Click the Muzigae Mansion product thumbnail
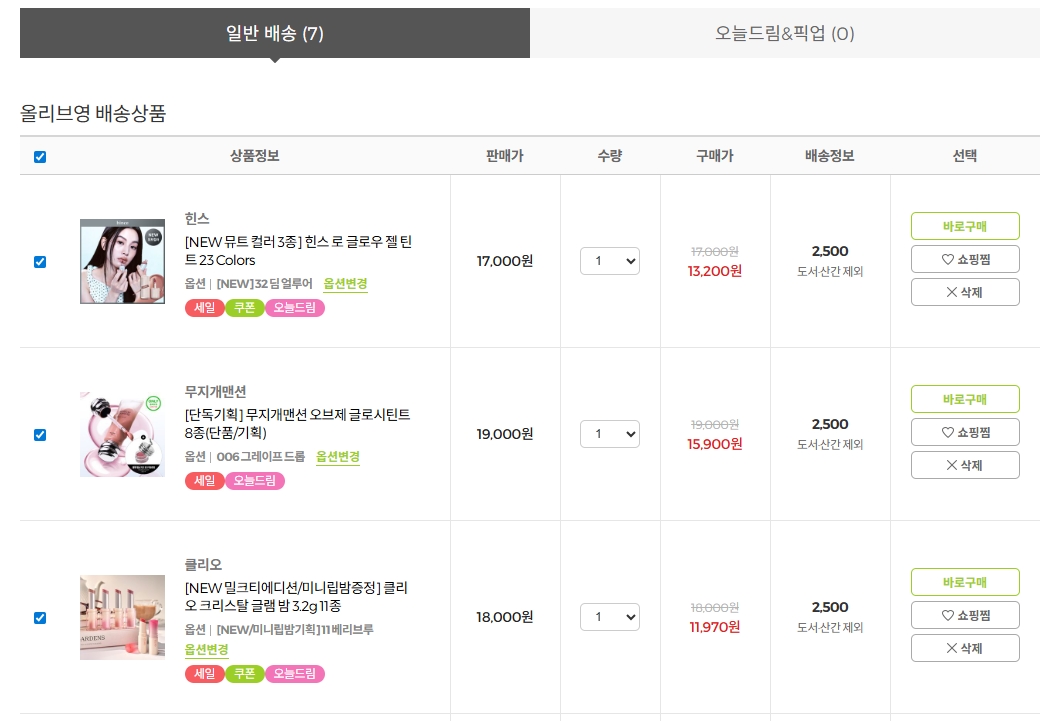 click(x=122, y=434)
